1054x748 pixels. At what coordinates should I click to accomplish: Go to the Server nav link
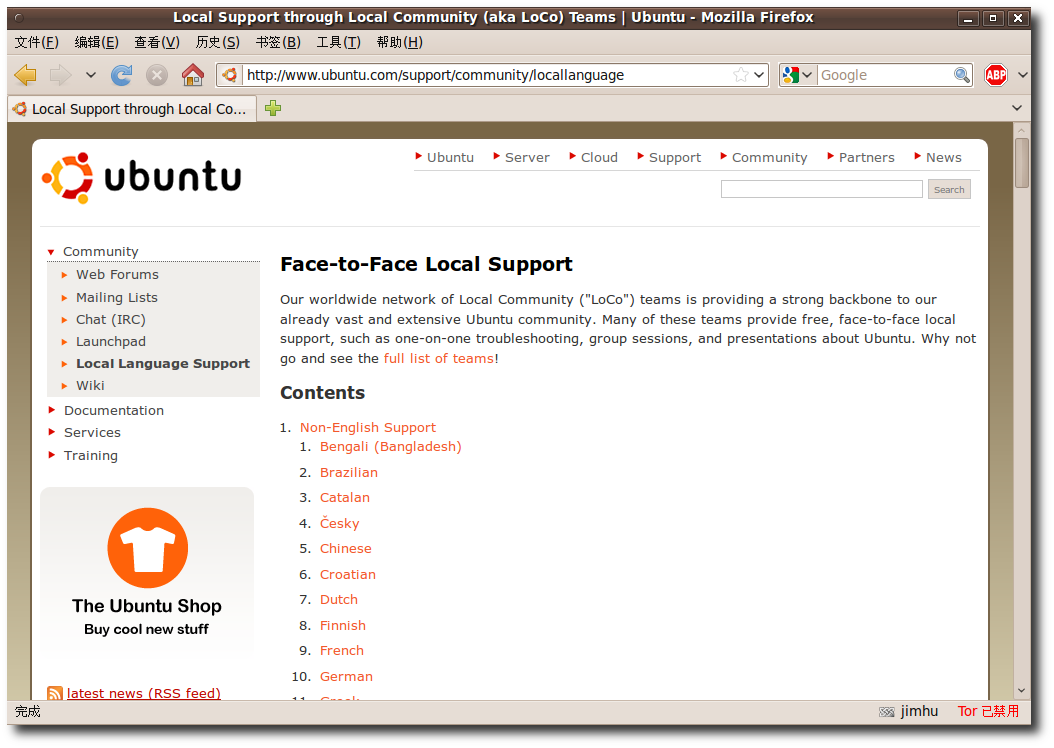[x=527, y=157]
